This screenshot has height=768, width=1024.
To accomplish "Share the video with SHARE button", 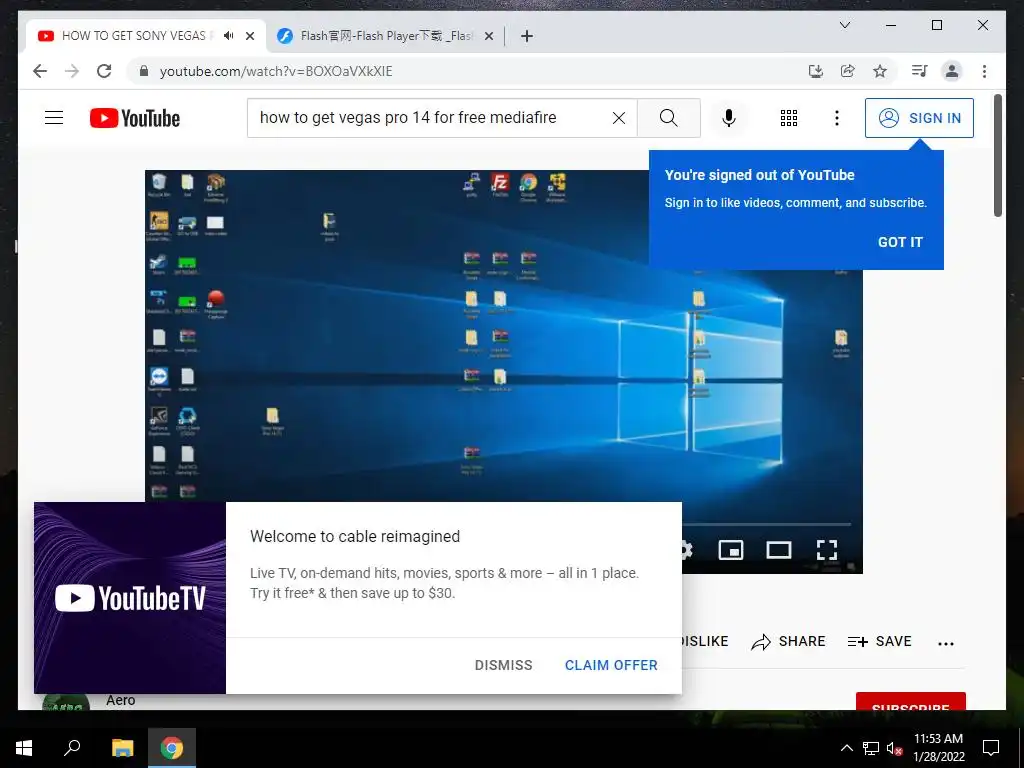I will point(788,641).
